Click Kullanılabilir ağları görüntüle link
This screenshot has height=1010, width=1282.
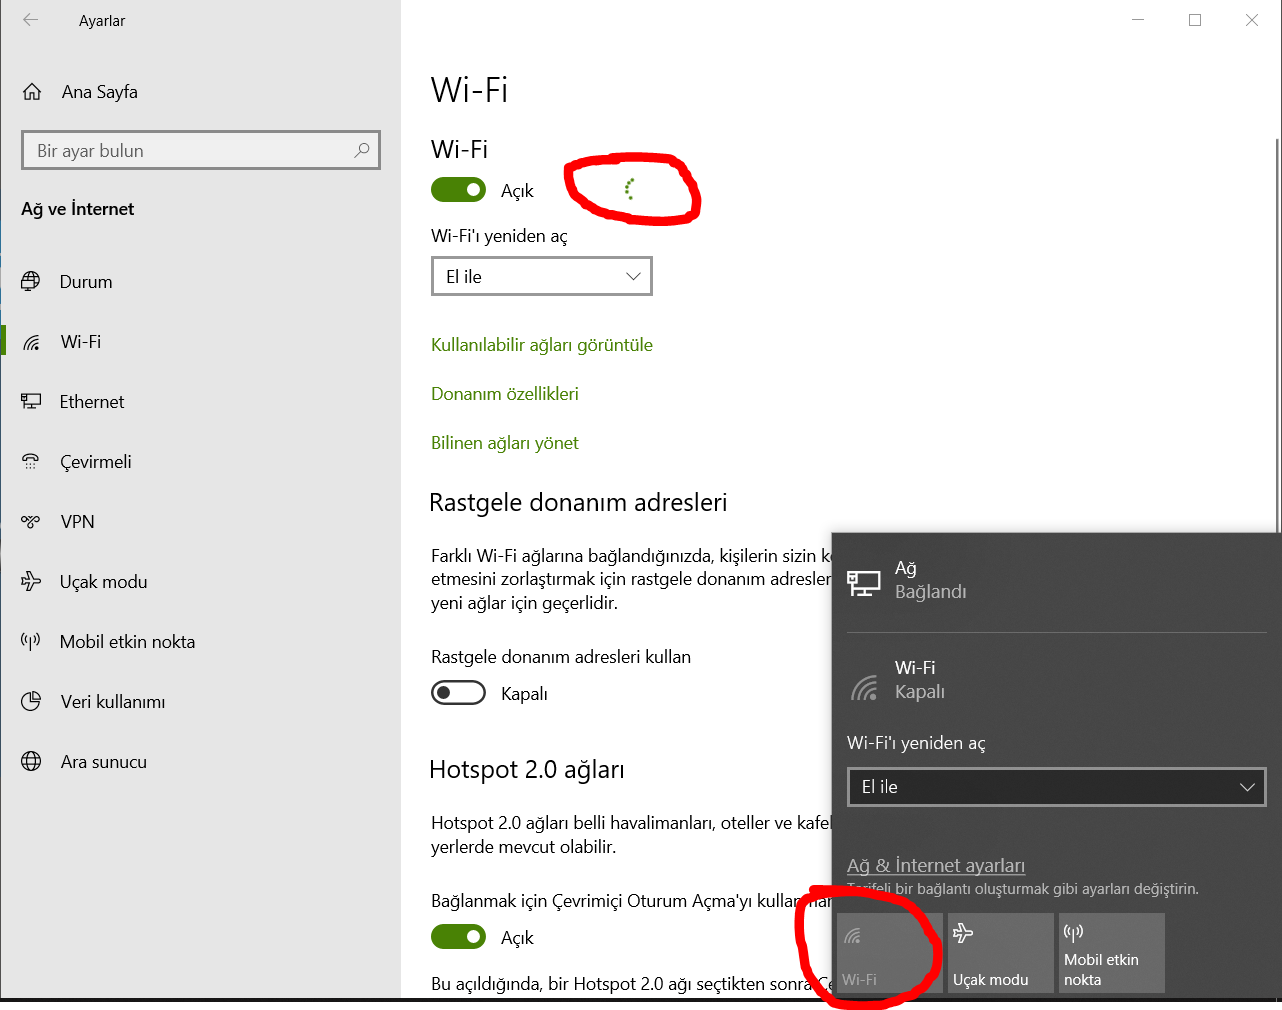[x=542, y=345]
